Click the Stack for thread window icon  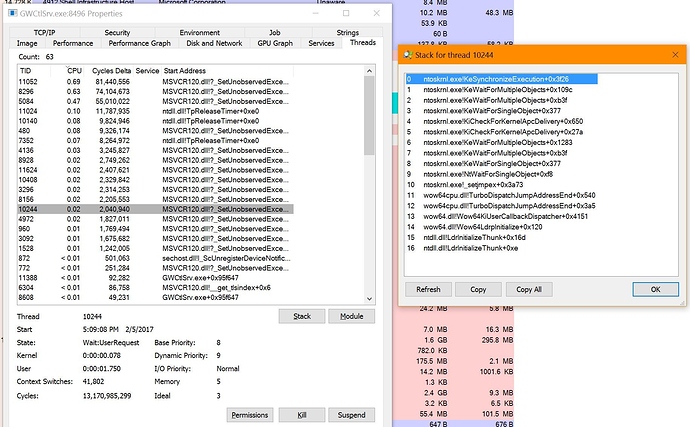pyautogui.click(x=407, y=57)
